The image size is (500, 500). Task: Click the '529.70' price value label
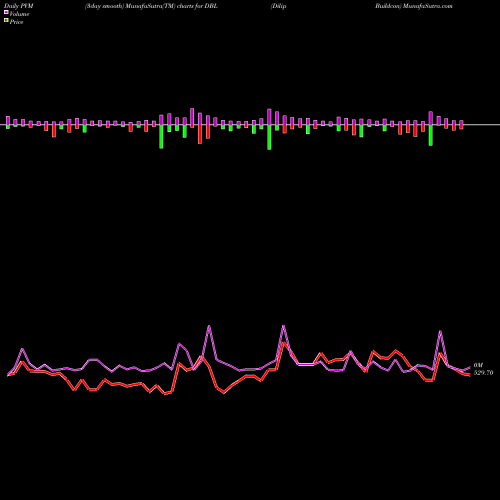[x=483, y=373]
